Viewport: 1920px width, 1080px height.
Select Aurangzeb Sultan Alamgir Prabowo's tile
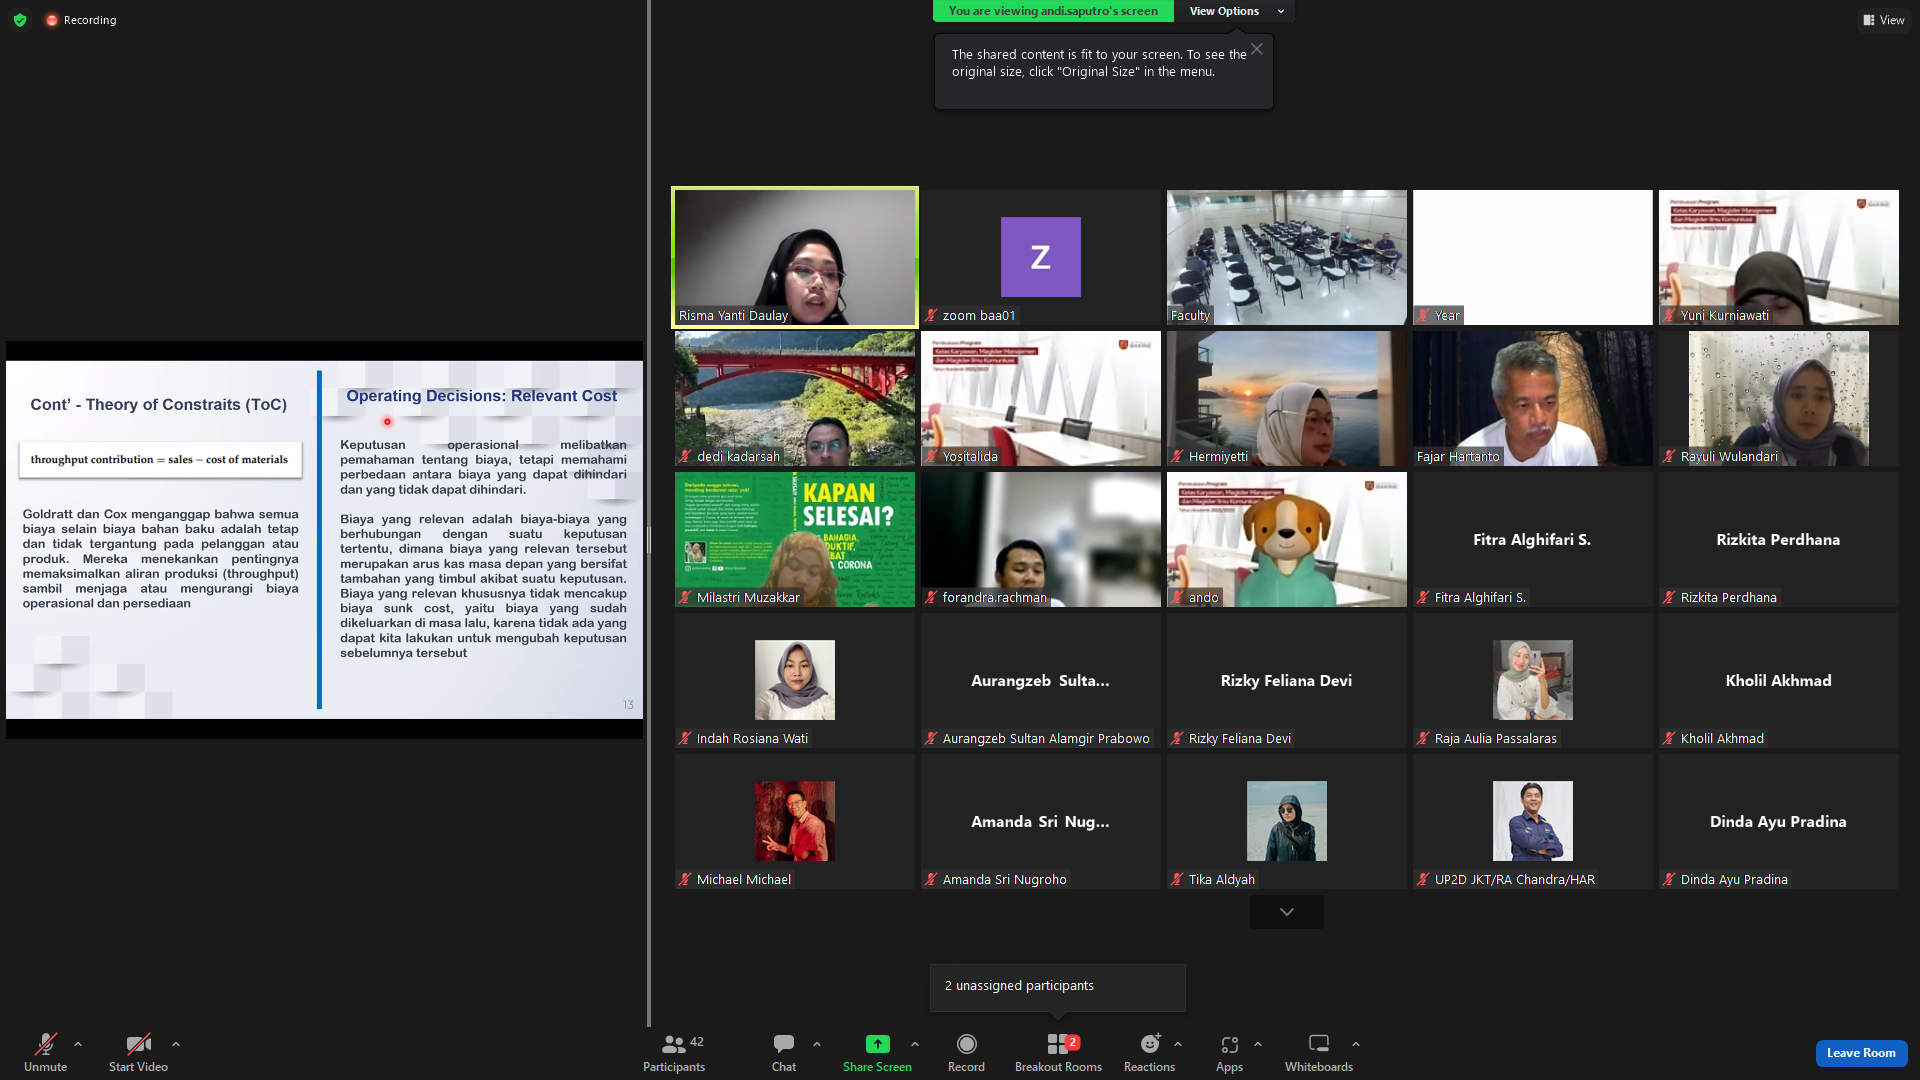[x=1041, y=680]
